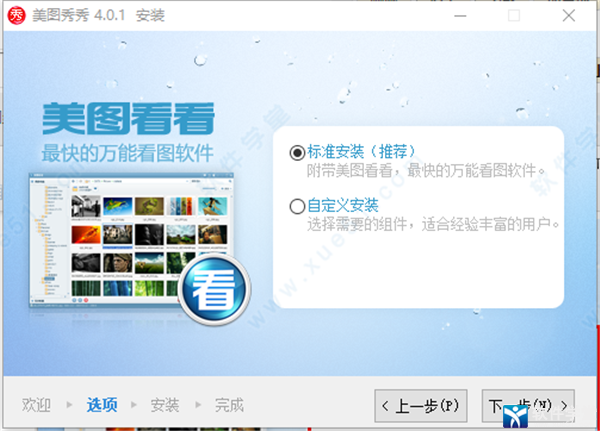Viewport: 600px width, 431px height.
Task: Click the 美图看看 large heading text
Action: tap(128, 119)
